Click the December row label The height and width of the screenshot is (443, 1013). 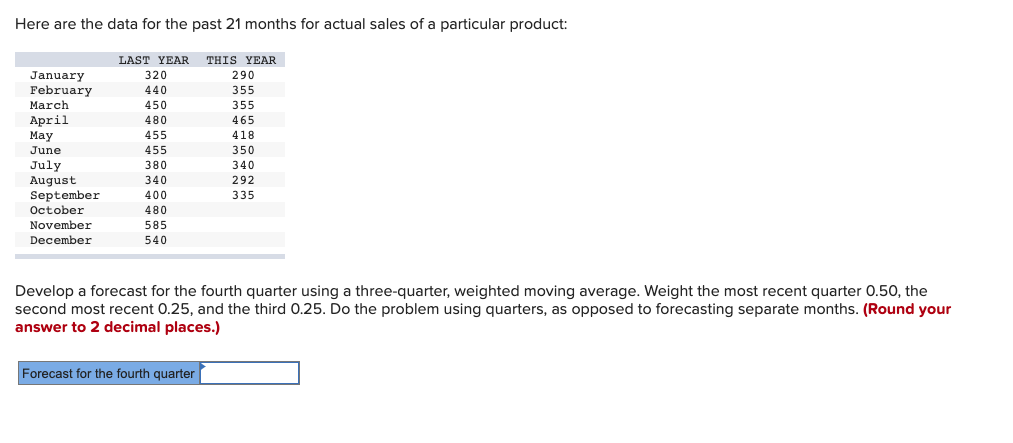click(60, 240)
